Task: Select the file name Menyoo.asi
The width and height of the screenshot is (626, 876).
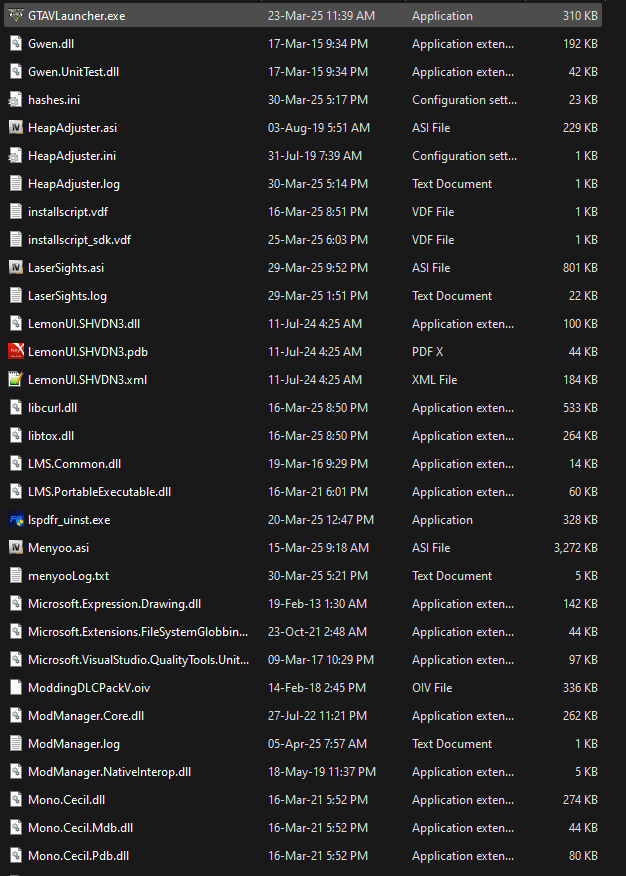Action: (x=58, y=548)
